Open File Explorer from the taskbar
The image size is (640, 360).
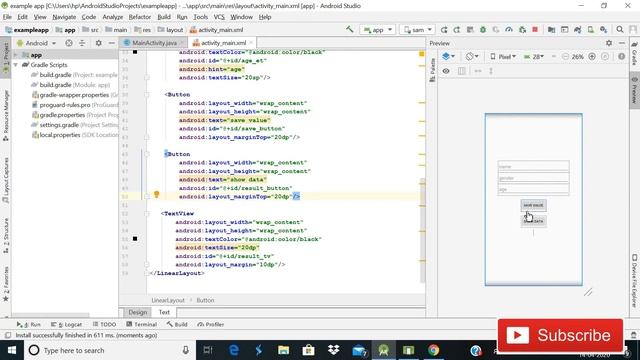pyautogui.click(x=283, y=350)
